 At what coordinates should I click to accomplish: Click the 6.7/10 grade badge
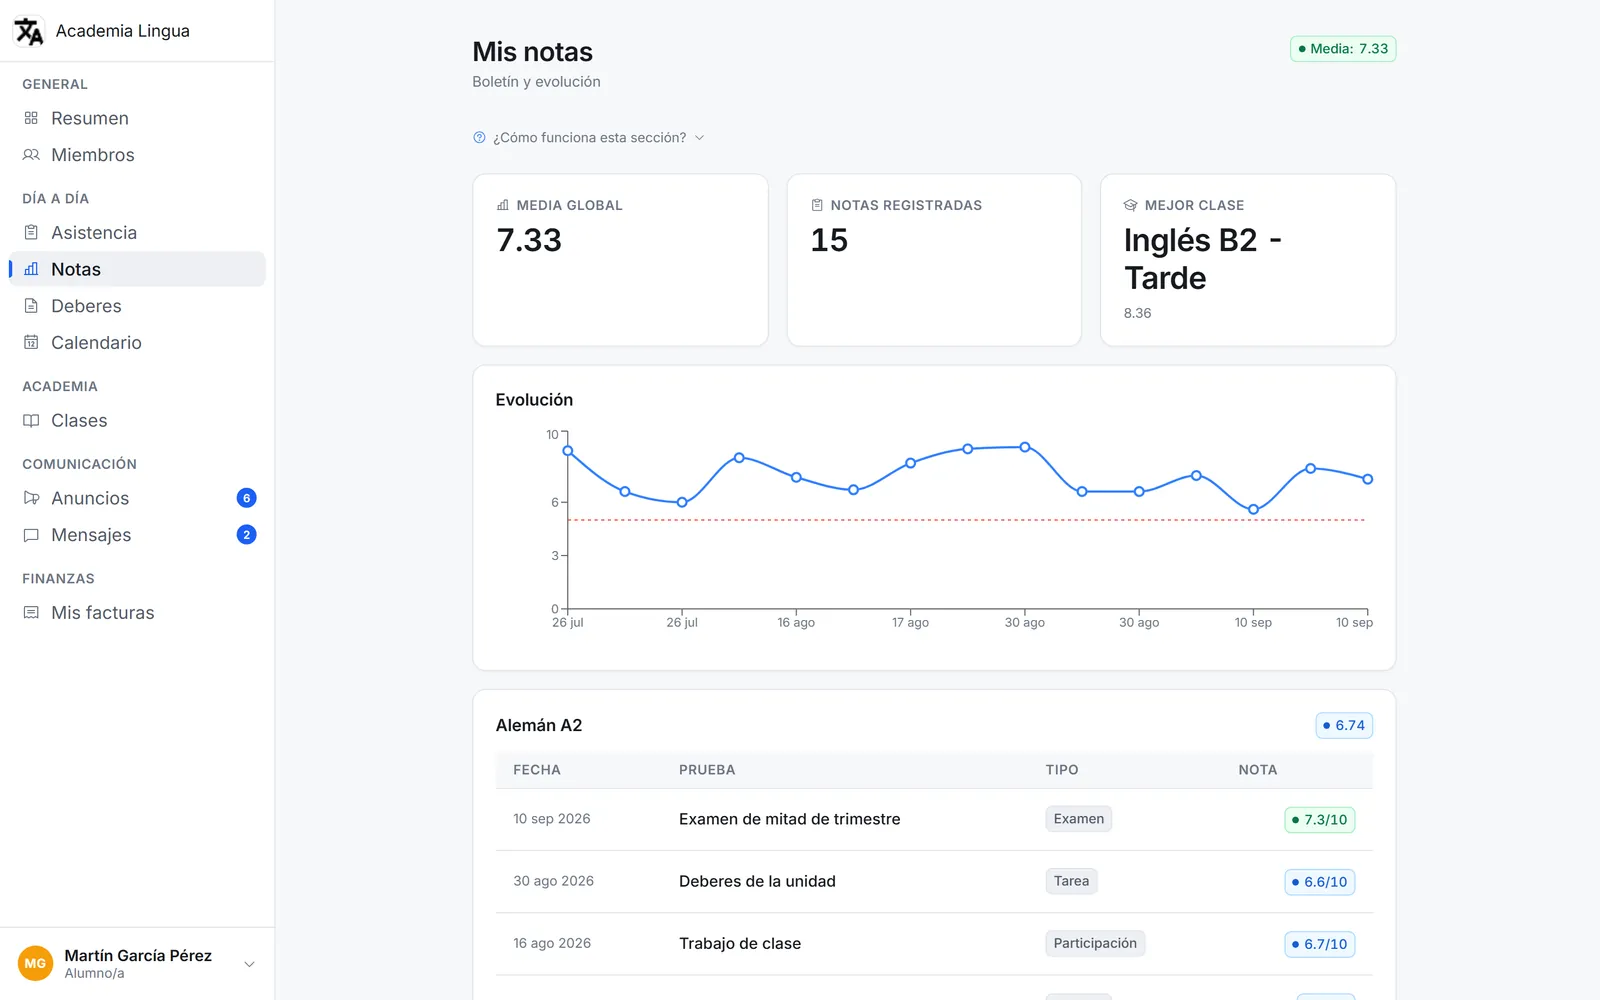pos(1320,944)
